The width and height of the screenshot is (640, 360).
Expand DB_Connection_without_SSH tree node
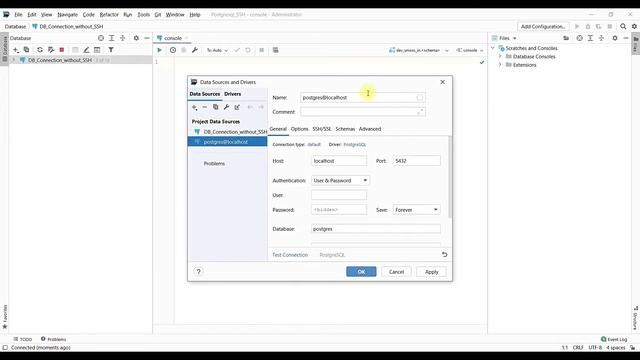(14, 60)
